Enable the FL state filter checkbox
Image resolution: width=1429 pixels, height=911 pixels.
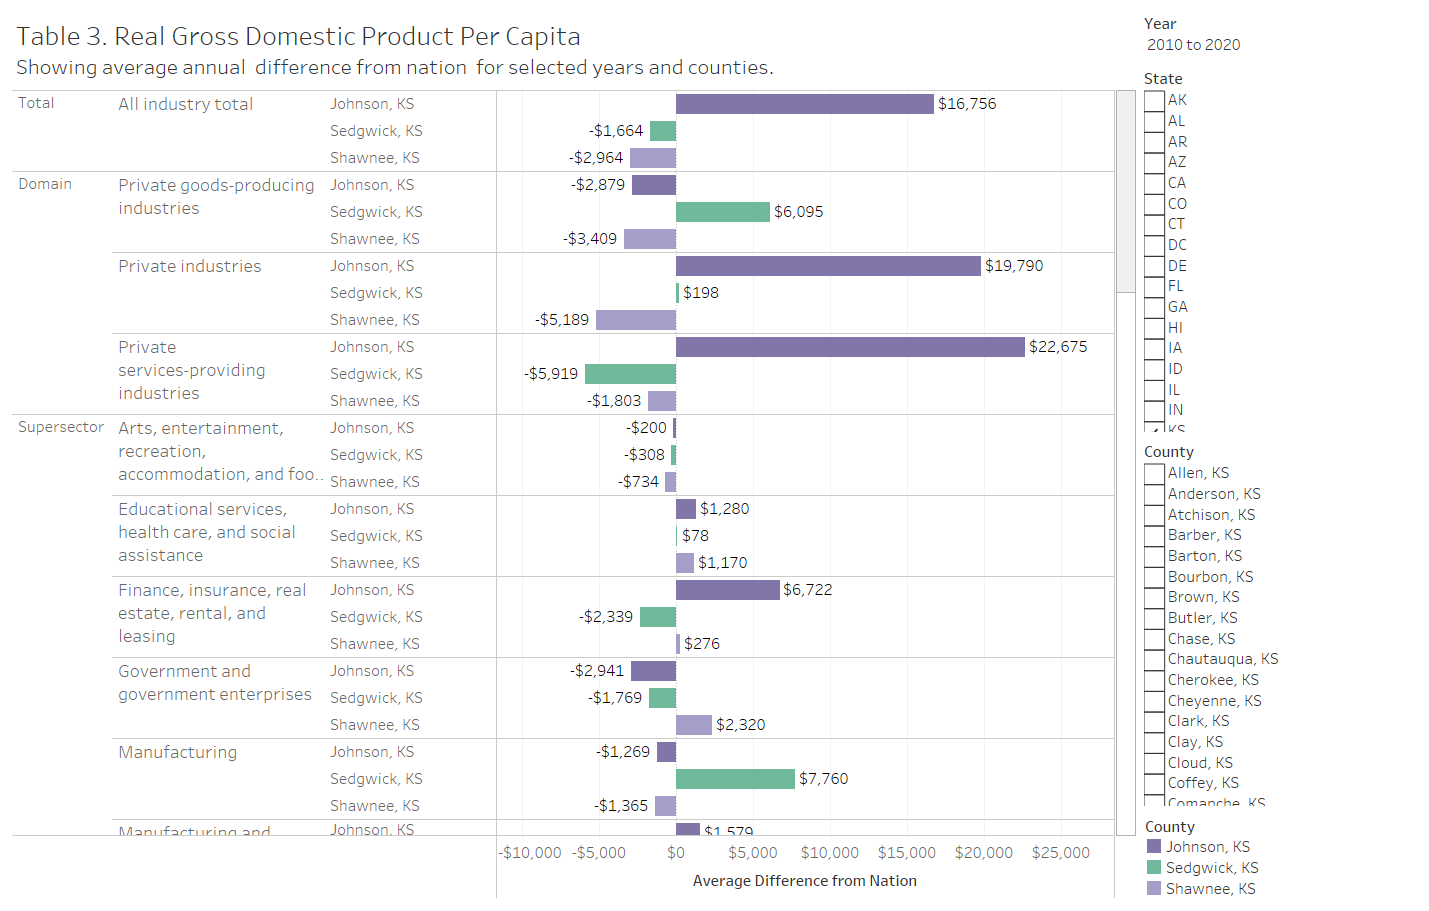1154,286
